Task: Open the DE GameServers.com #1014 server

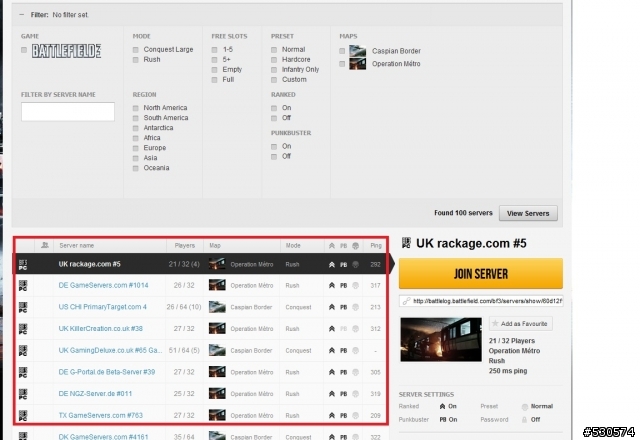Action: (x=103, y=285)
